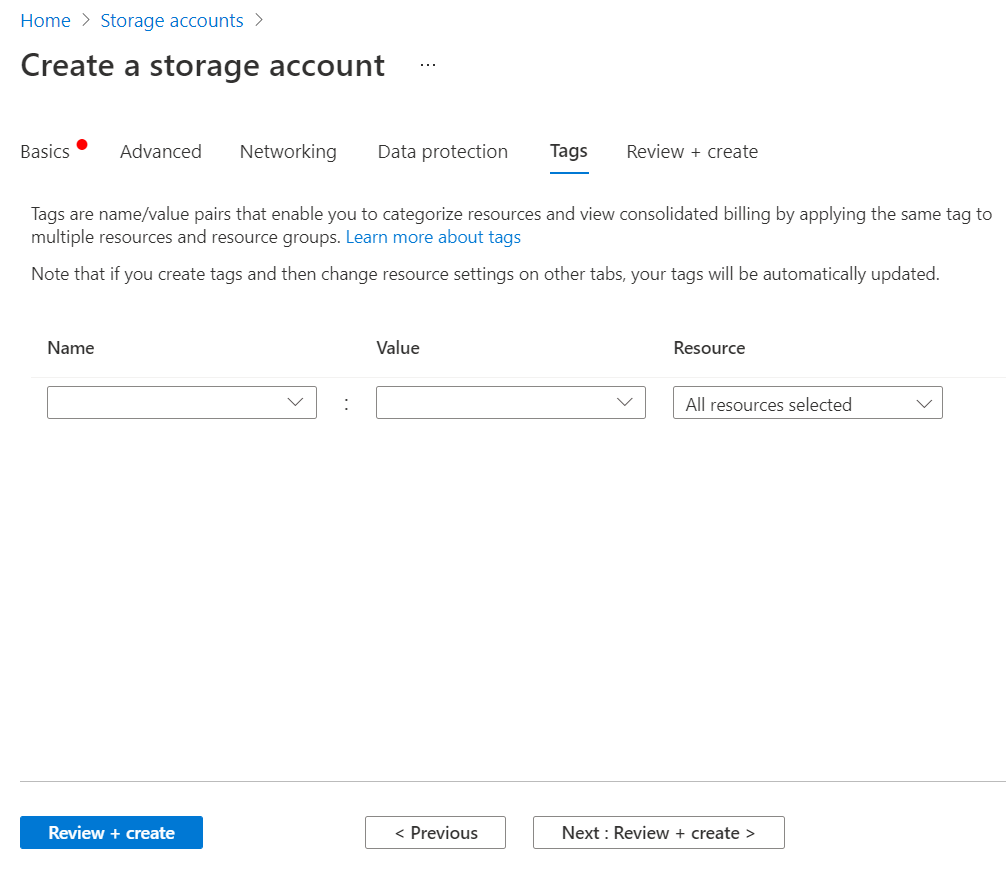Image resolution: width=1006 pixels, height=876 pixels.
Task: Open the Advanced tab
Action: [x=161, y=152]
